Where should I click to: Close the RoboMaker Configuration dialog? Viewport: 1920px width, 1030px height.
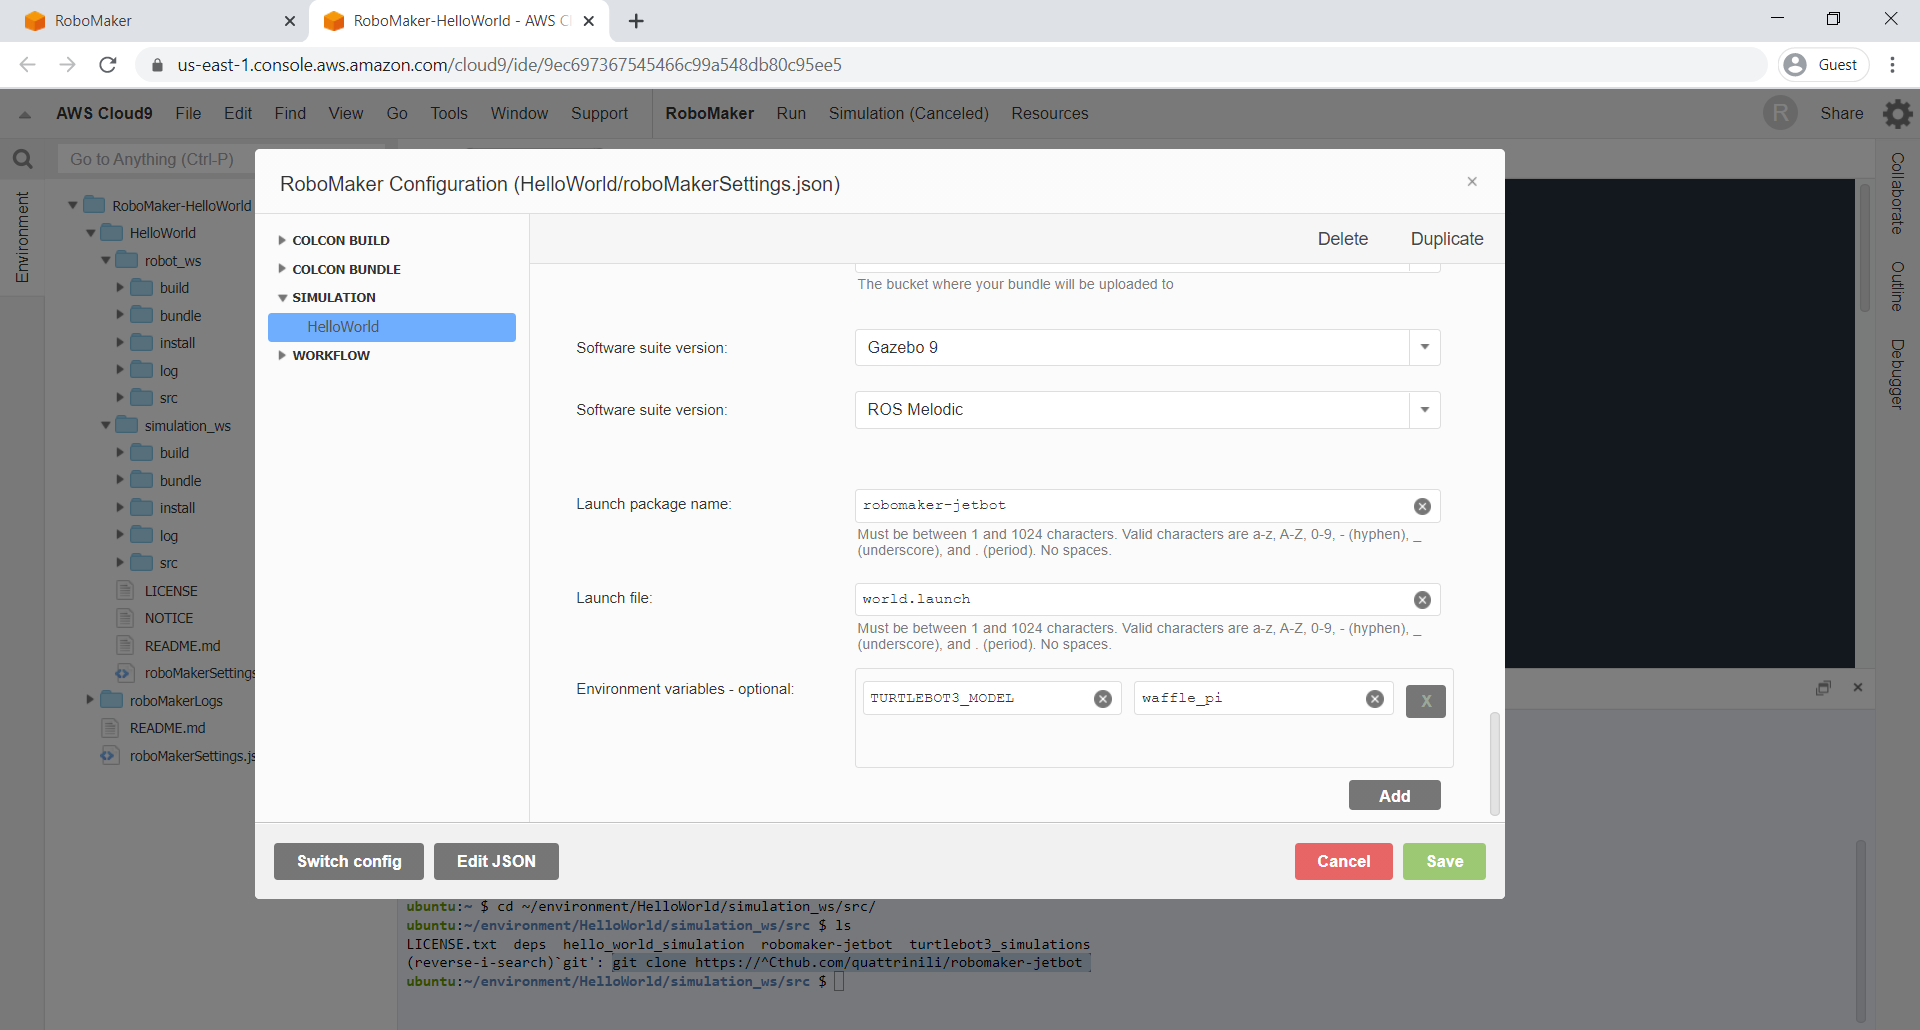click(x=1472, y=181)
